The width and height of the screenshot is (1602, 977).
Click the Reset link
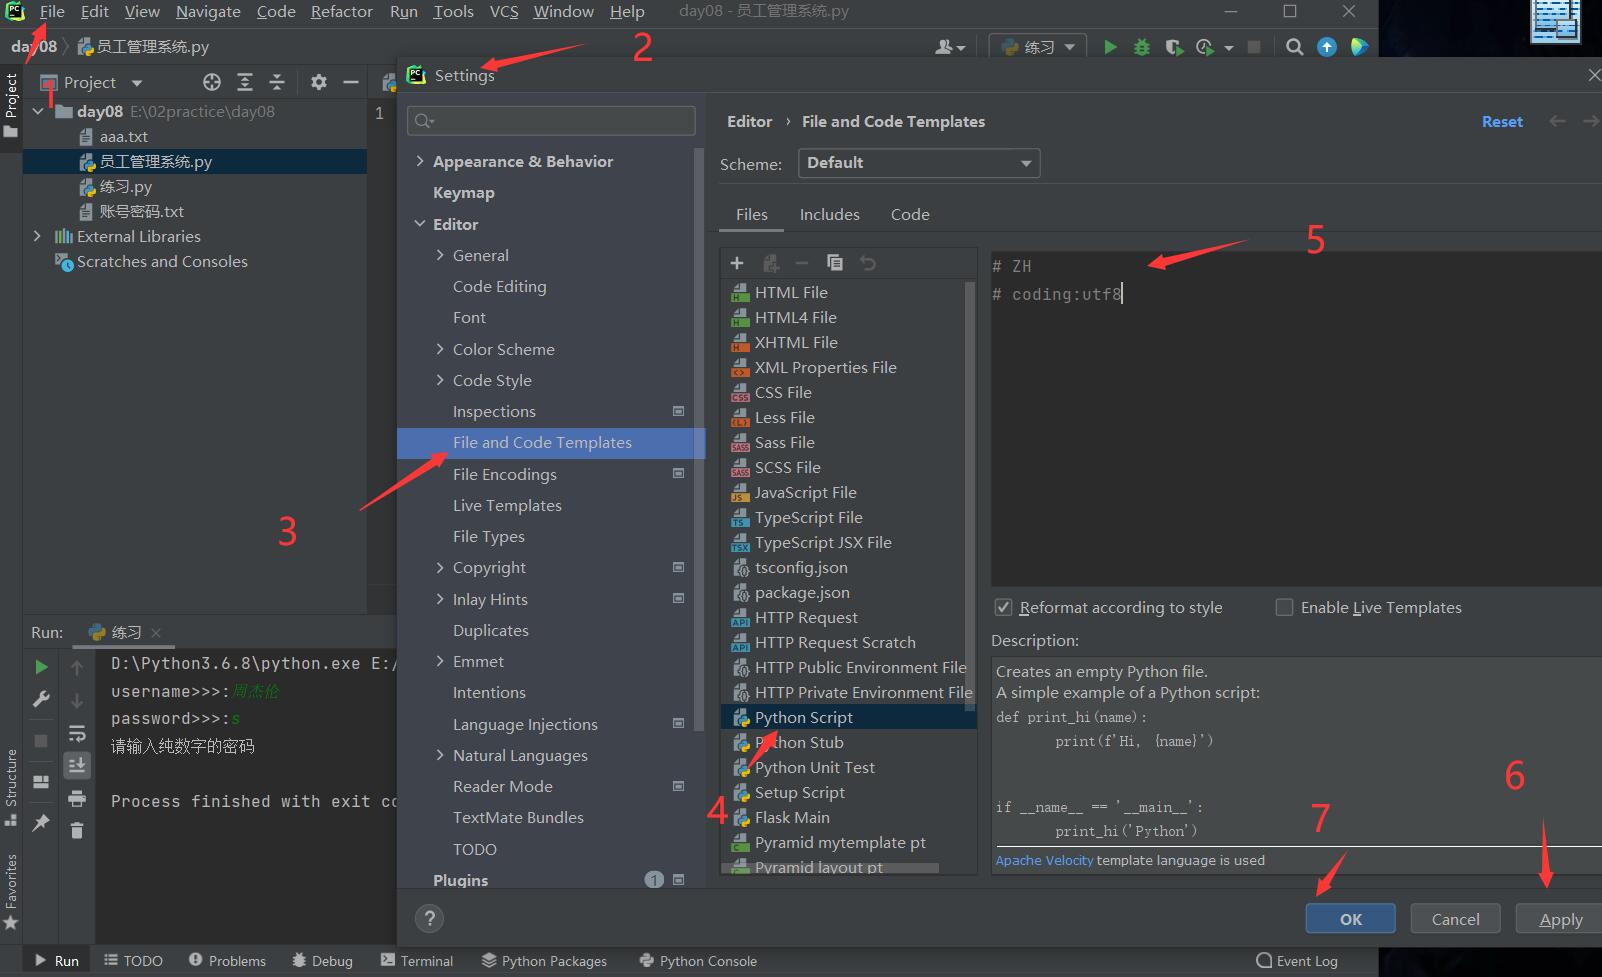point(1502,121)
